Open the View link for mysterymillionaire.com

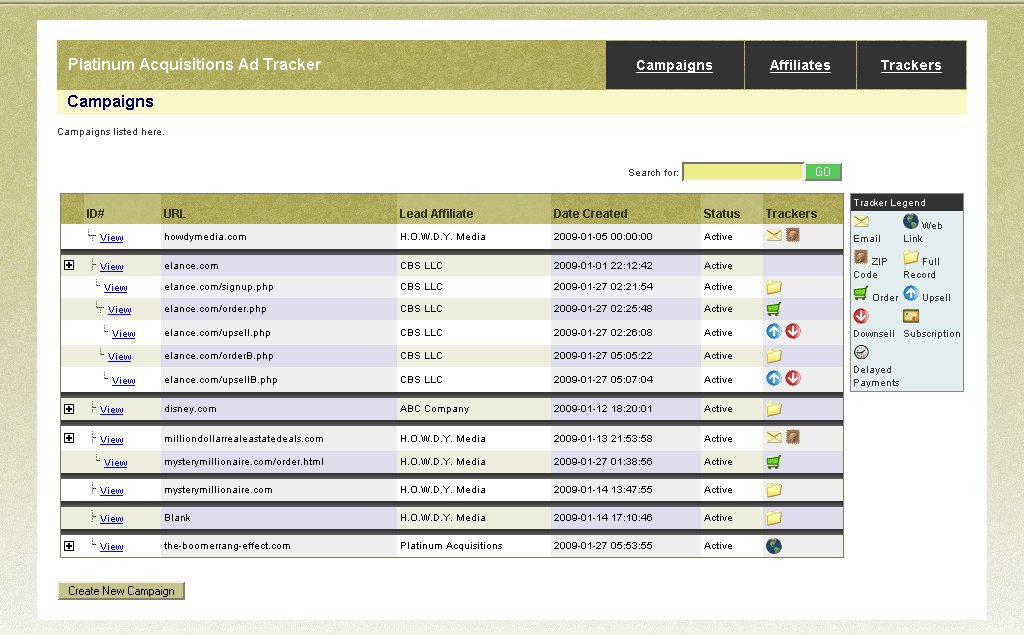click(111, 491)
